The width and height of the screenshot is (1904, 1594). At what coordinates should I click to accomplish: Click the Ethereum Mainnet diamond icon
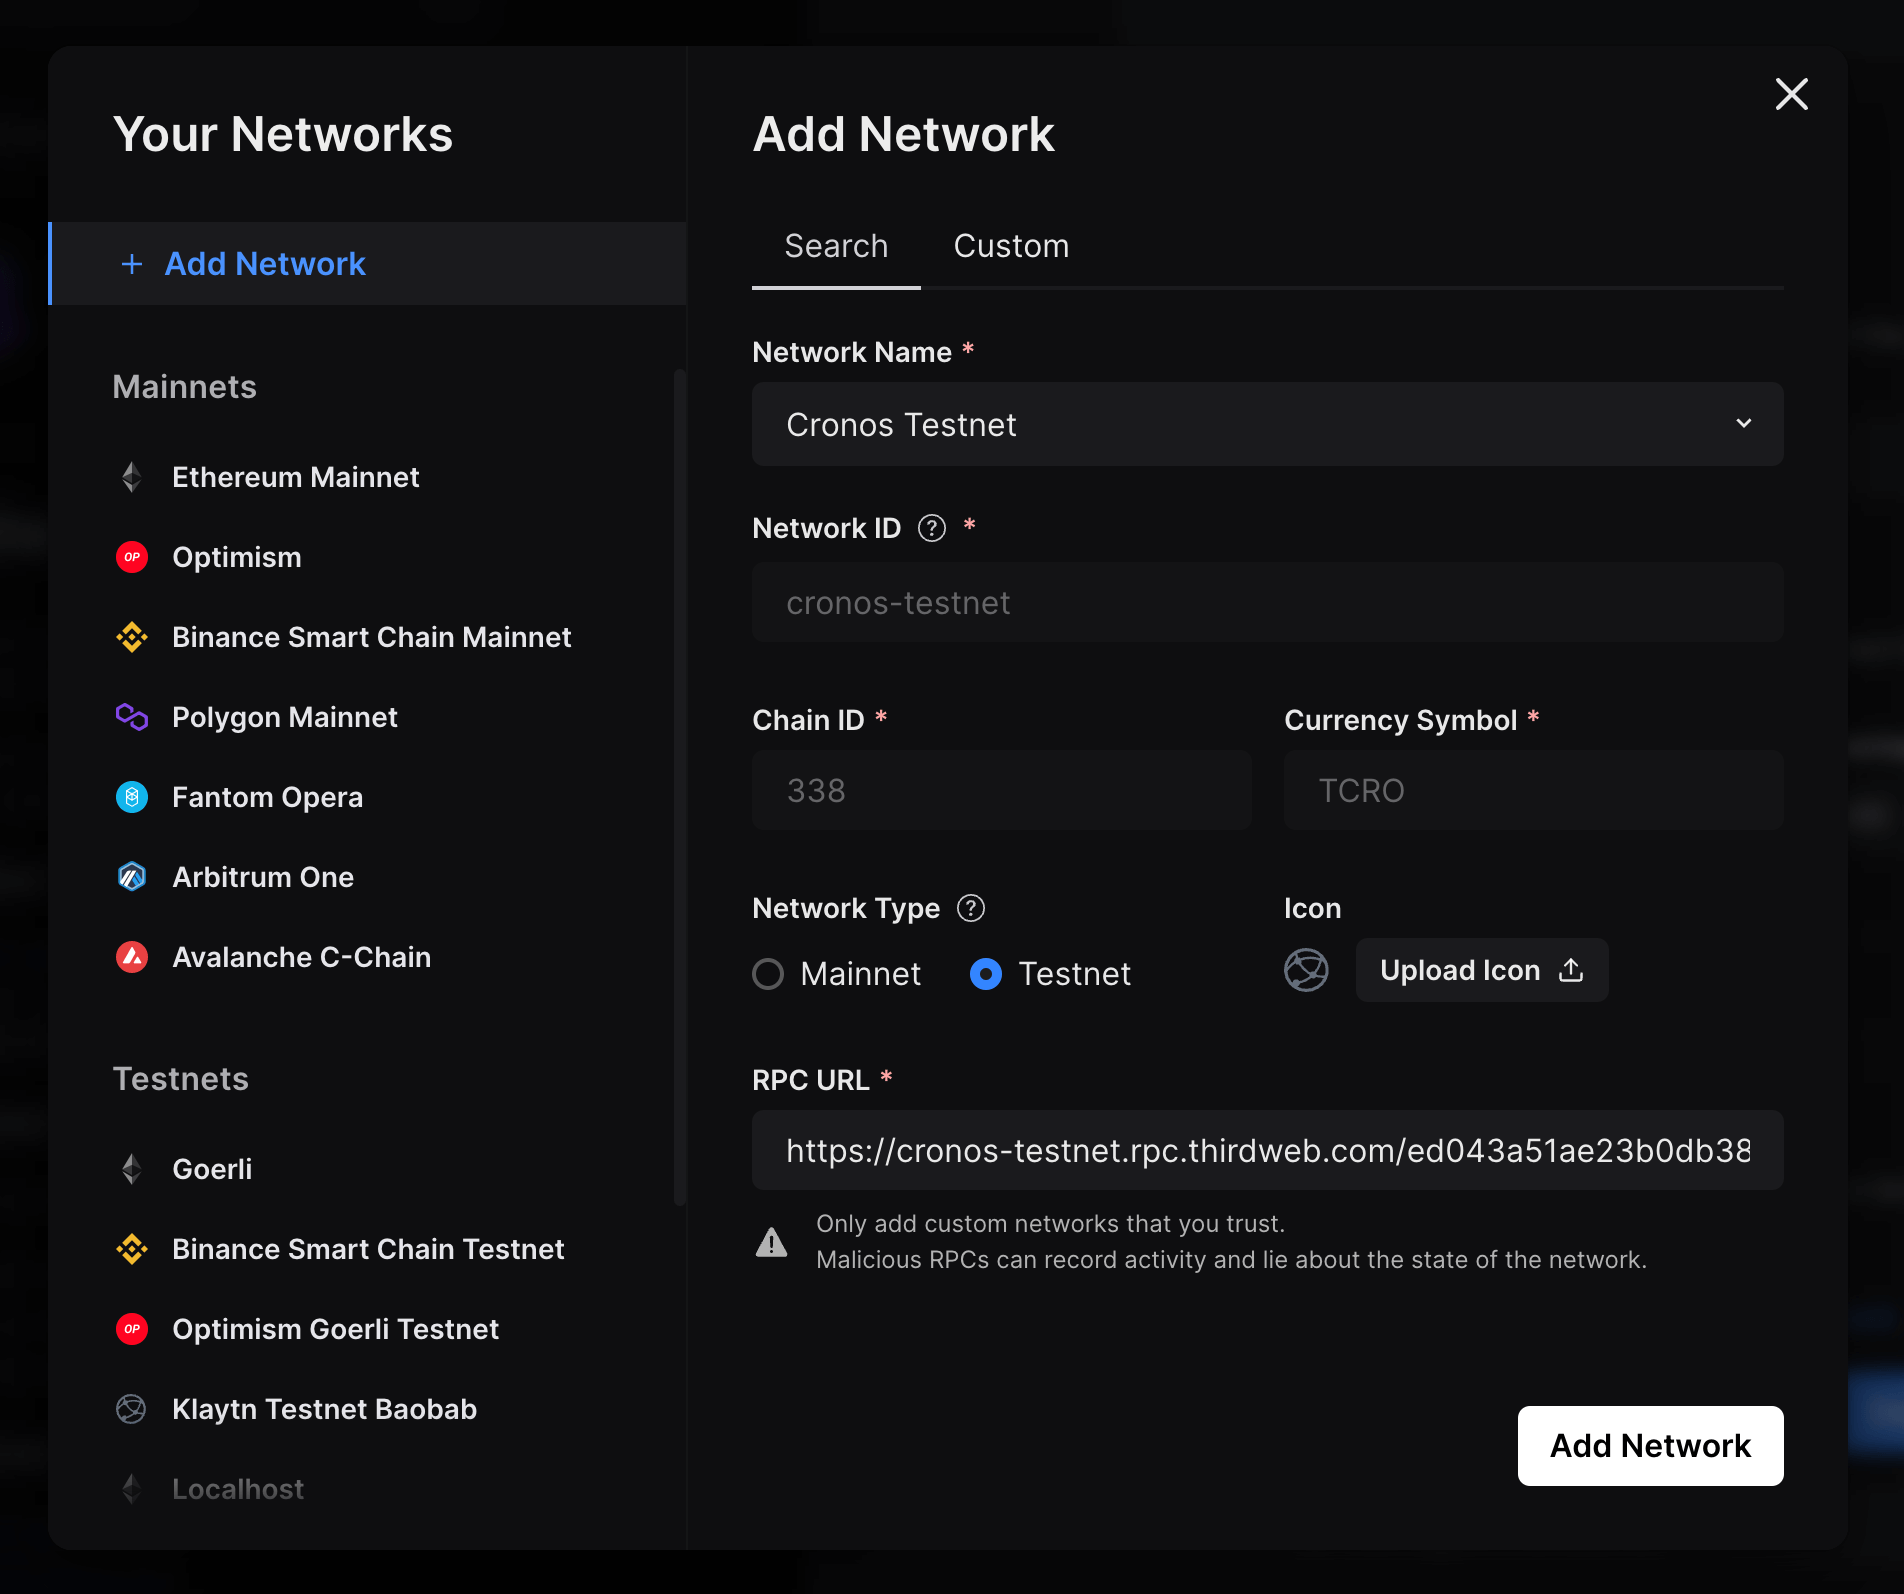[132, 477]
